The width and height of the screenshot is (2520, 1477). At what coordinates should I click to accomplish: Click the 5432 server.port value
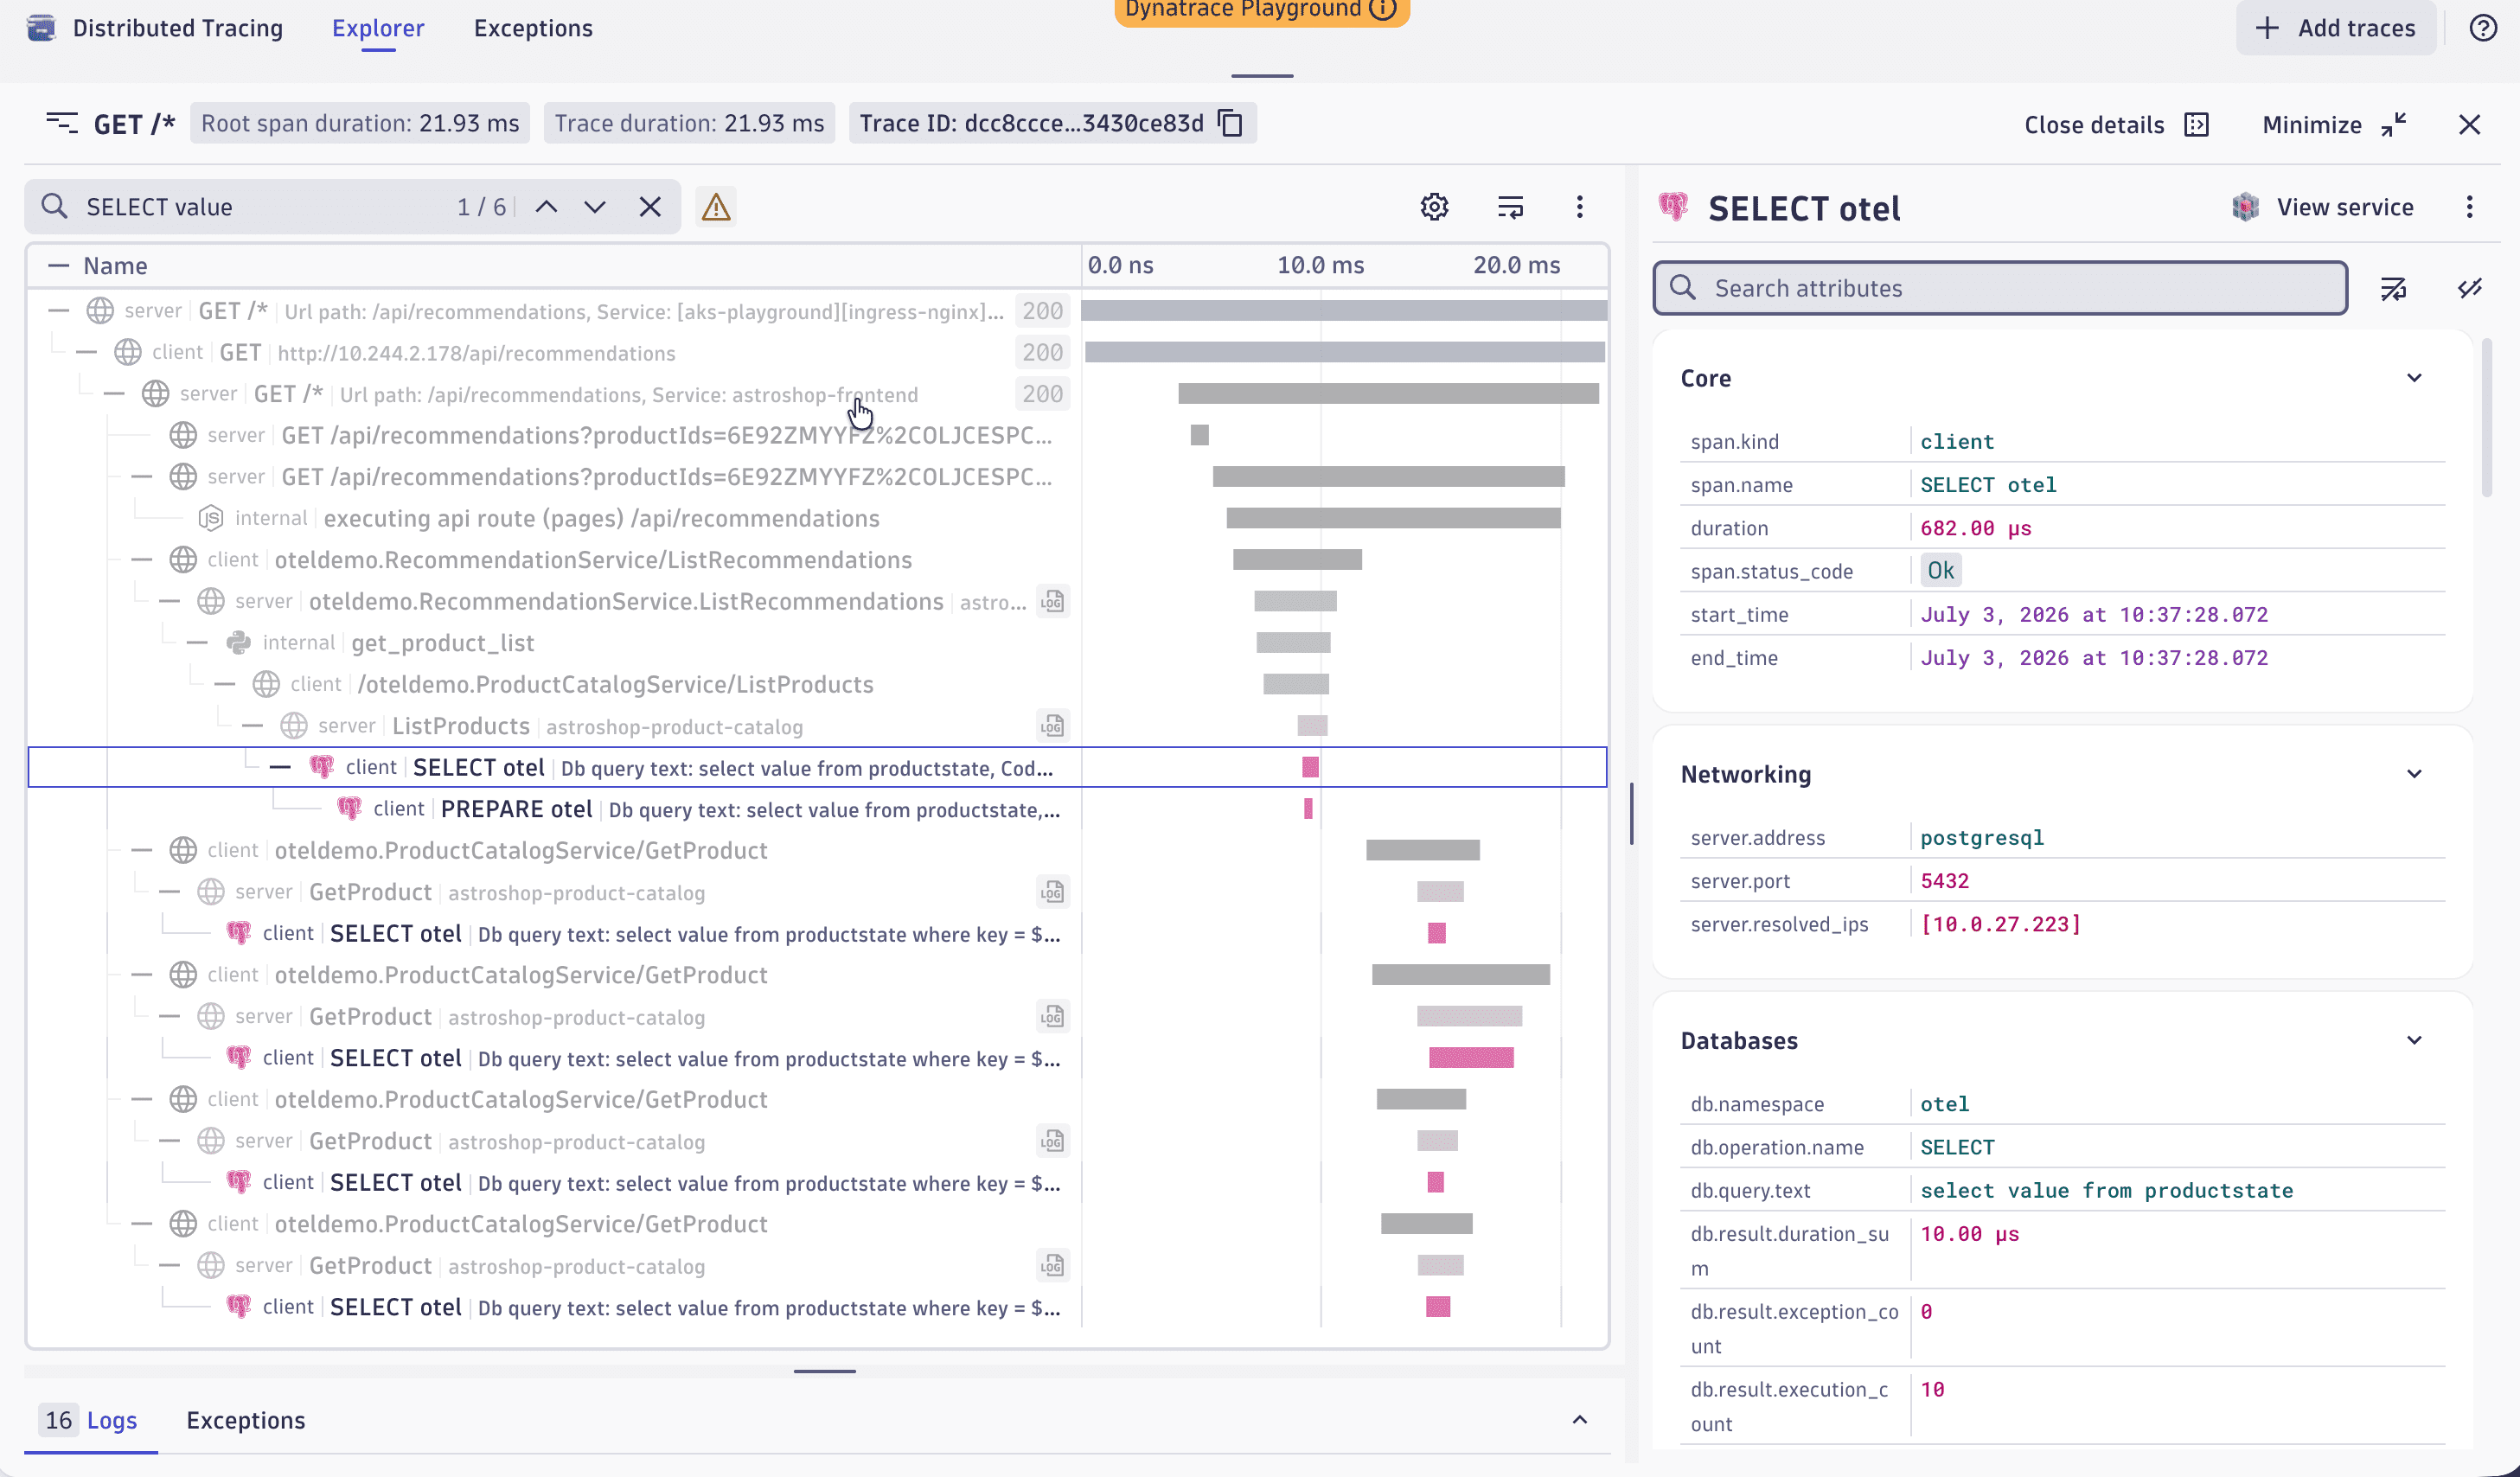(x=1944, y=881)
